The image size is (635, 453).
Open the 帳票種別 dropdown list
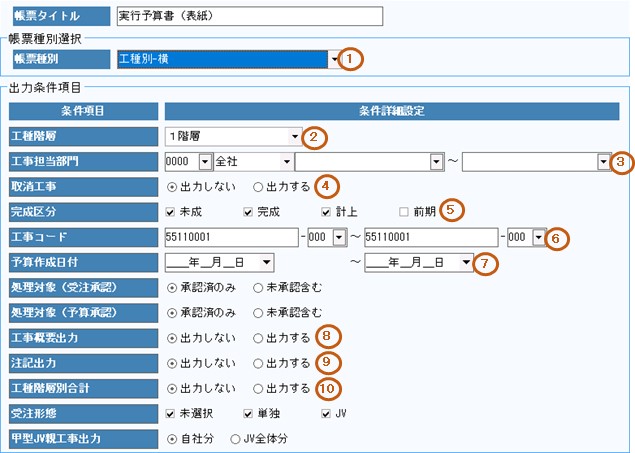coord(333,60)
